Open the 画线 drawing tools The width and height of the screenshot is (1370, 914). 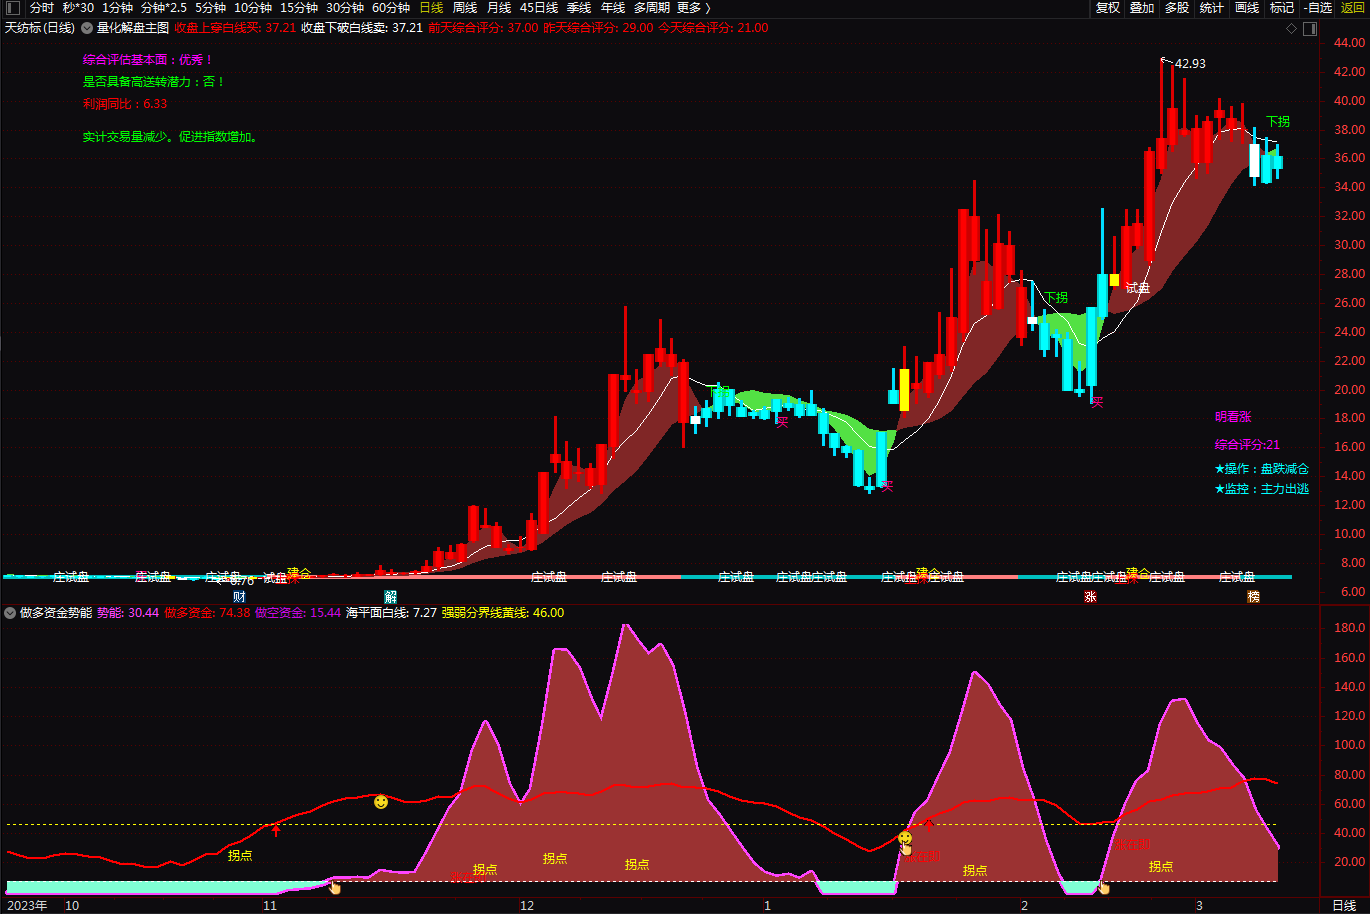click(1247, 8)
